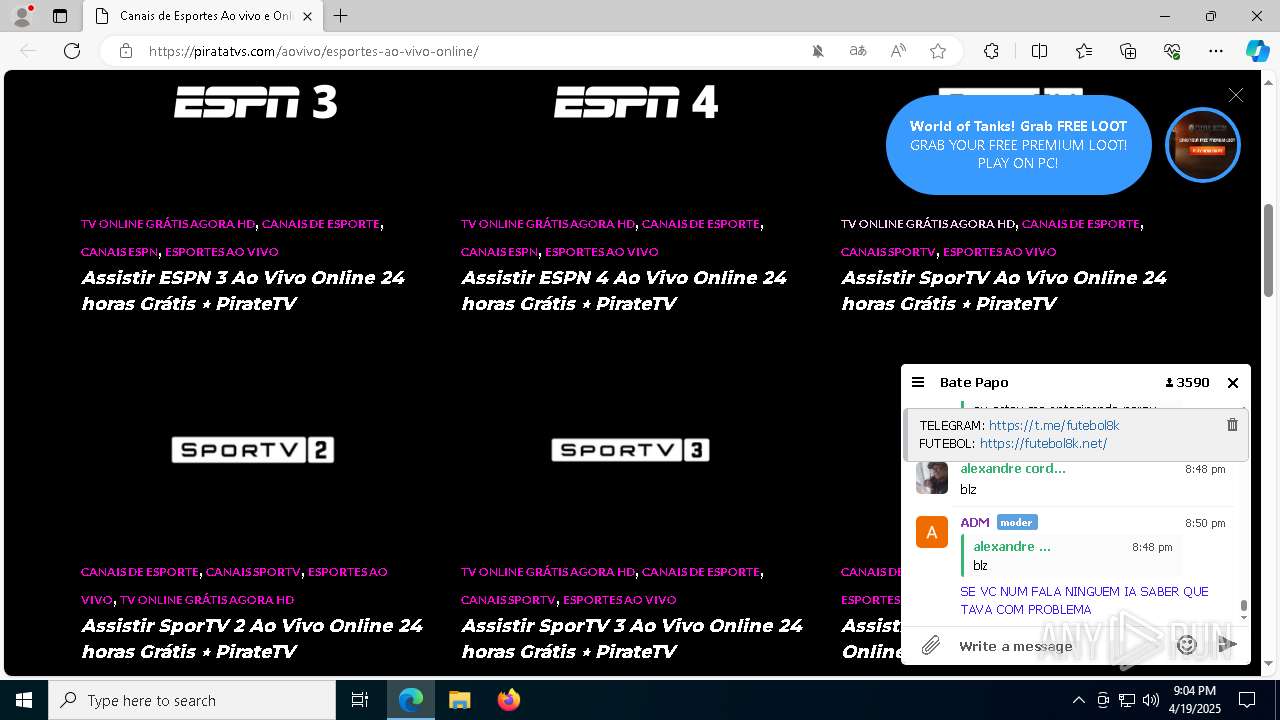Open the Telegram t.me/futebol8k link

[x=1054, y=425]
